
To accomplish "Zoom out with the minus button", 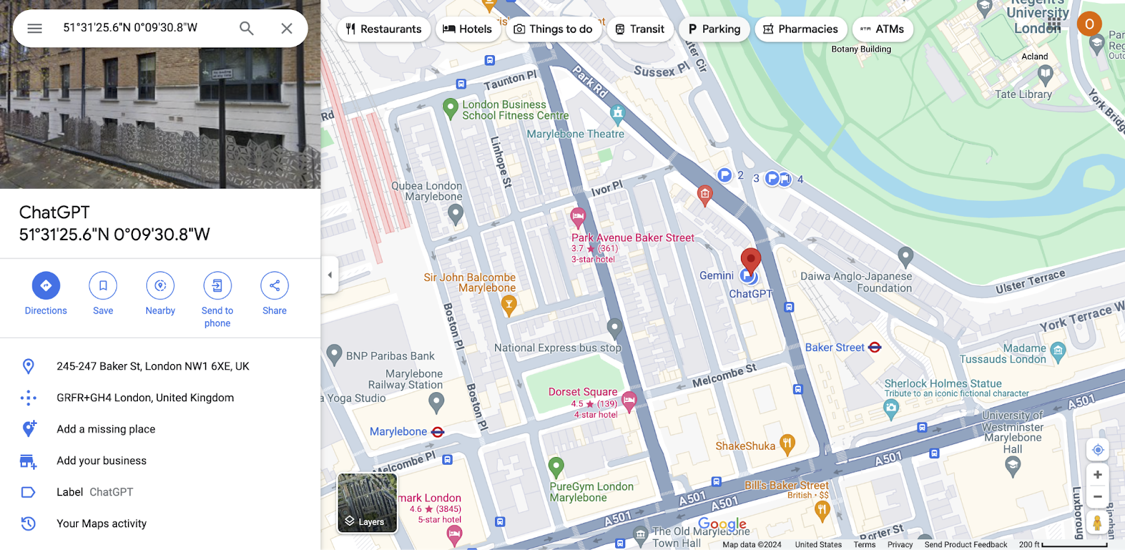I will coord(1097,497).
